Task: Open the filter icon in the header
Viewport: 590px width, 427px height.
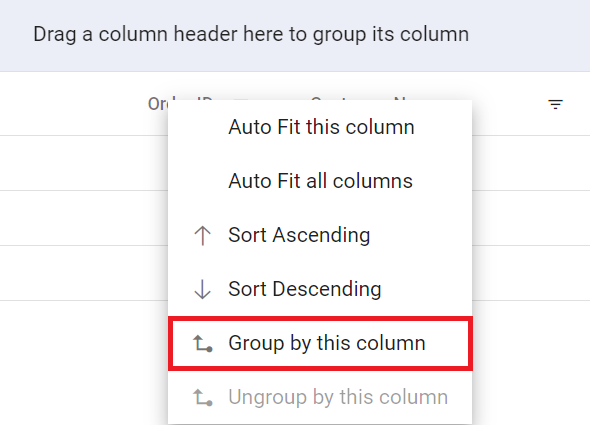Action: 555,104
